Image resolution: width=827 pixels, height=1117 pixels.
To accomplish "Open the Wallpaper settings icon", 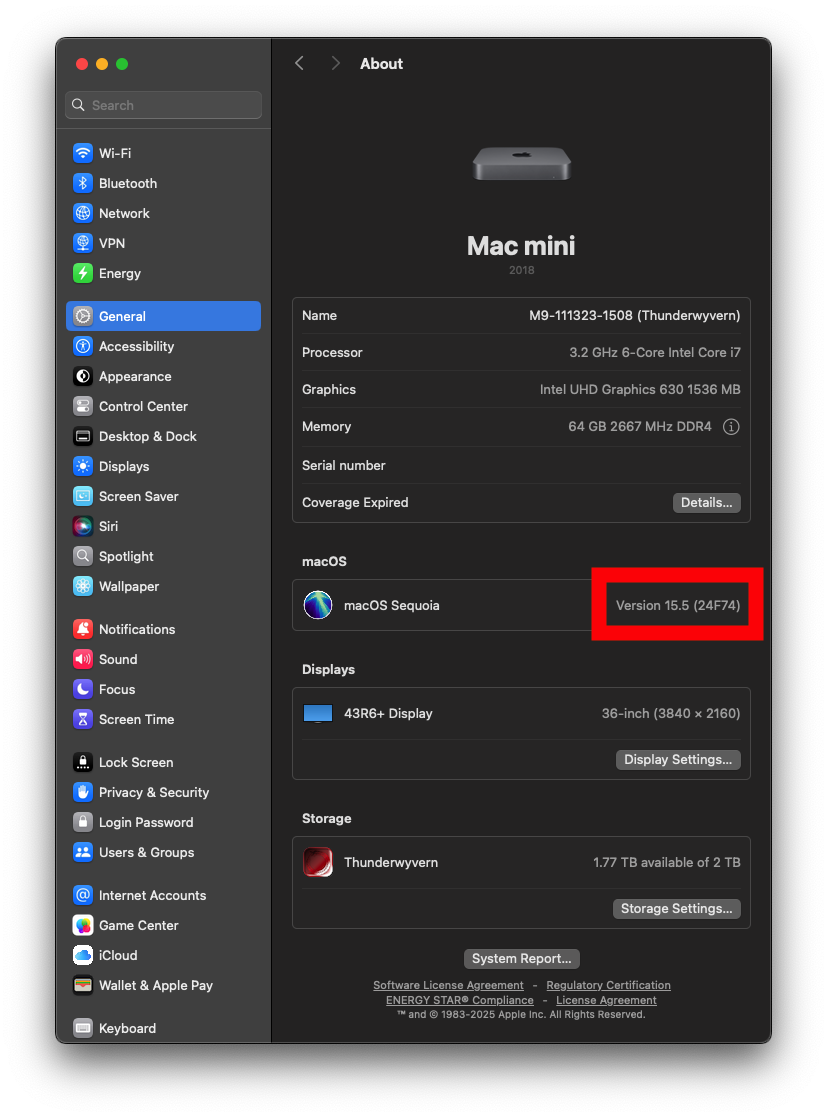I will pyautogui.click(x=83, y=586).
